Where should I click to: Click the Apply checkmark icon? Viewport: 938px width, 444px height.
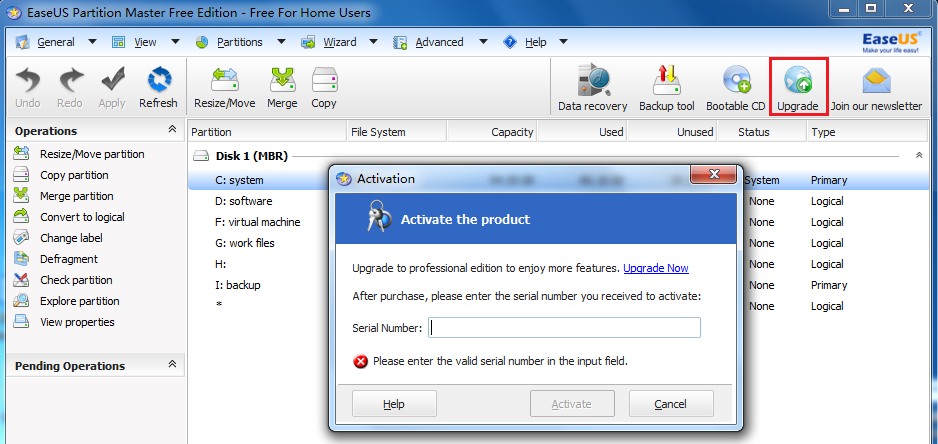click(x=112, y=81)
